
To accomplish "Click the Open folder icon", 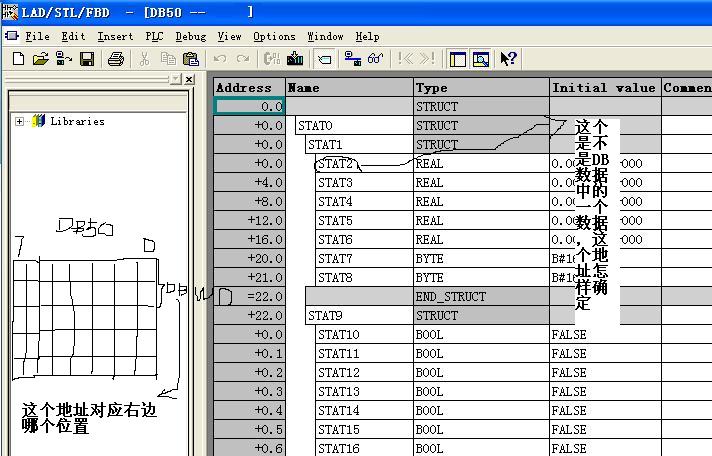I will point(40,59).
